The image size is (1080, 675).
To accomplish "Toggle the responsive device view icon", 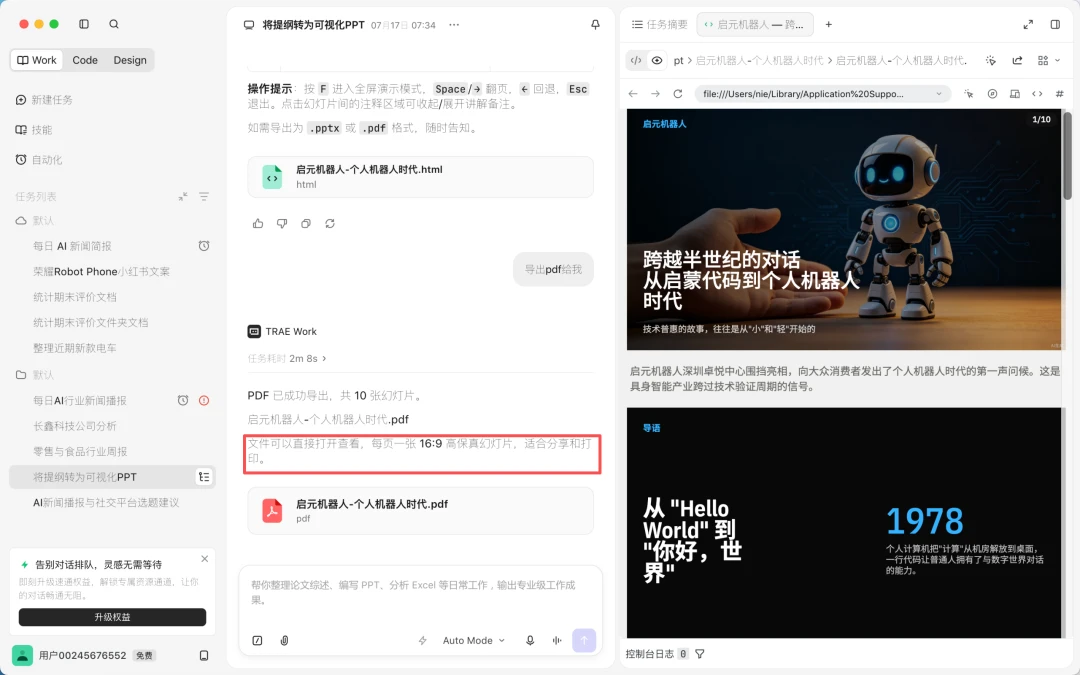I will 1015,94.
